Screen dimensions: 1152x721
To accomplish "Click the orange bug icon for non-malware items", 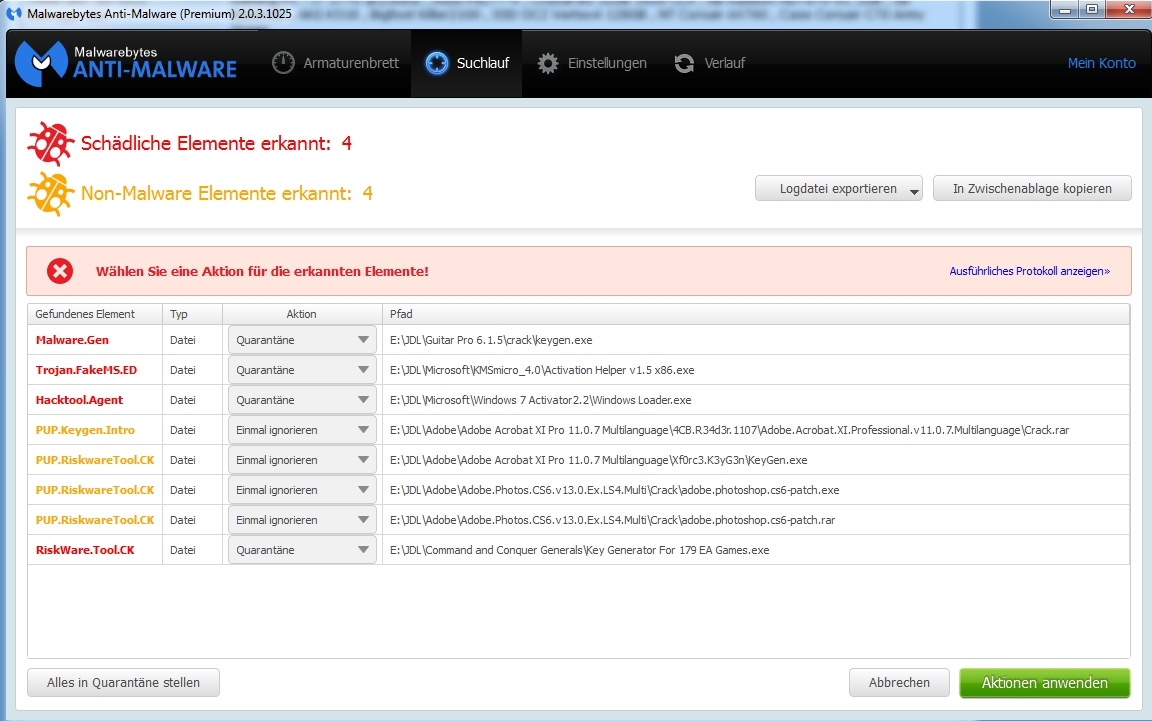I will pos(50,193).
